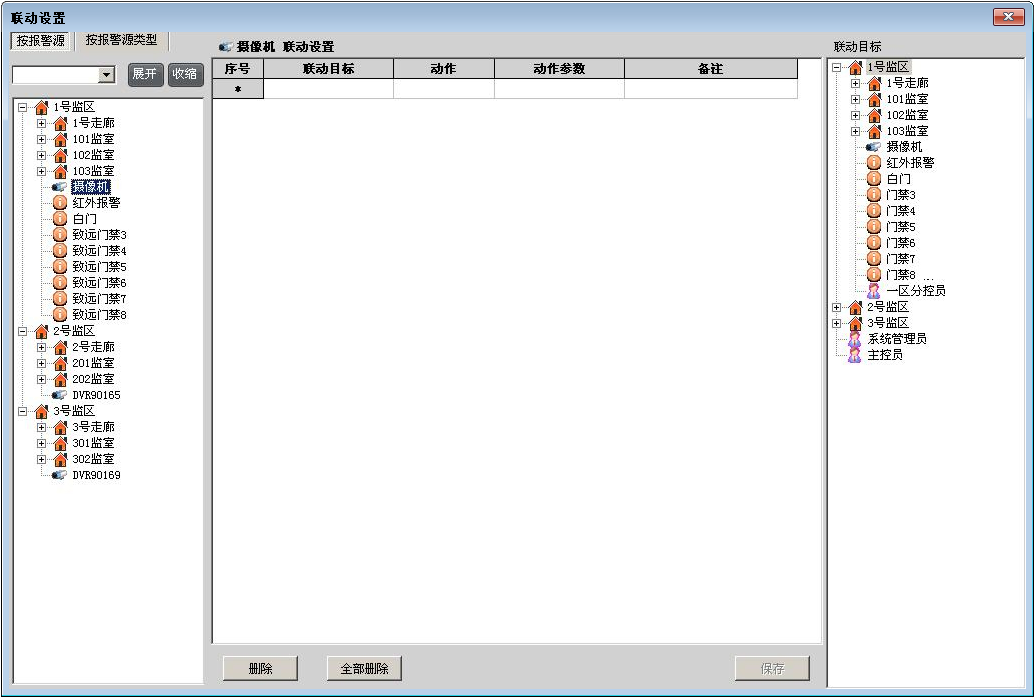Collapse the 1号监区 node in left tree
This screenshot has height=698, width=1035.
(x=22, y=107)
